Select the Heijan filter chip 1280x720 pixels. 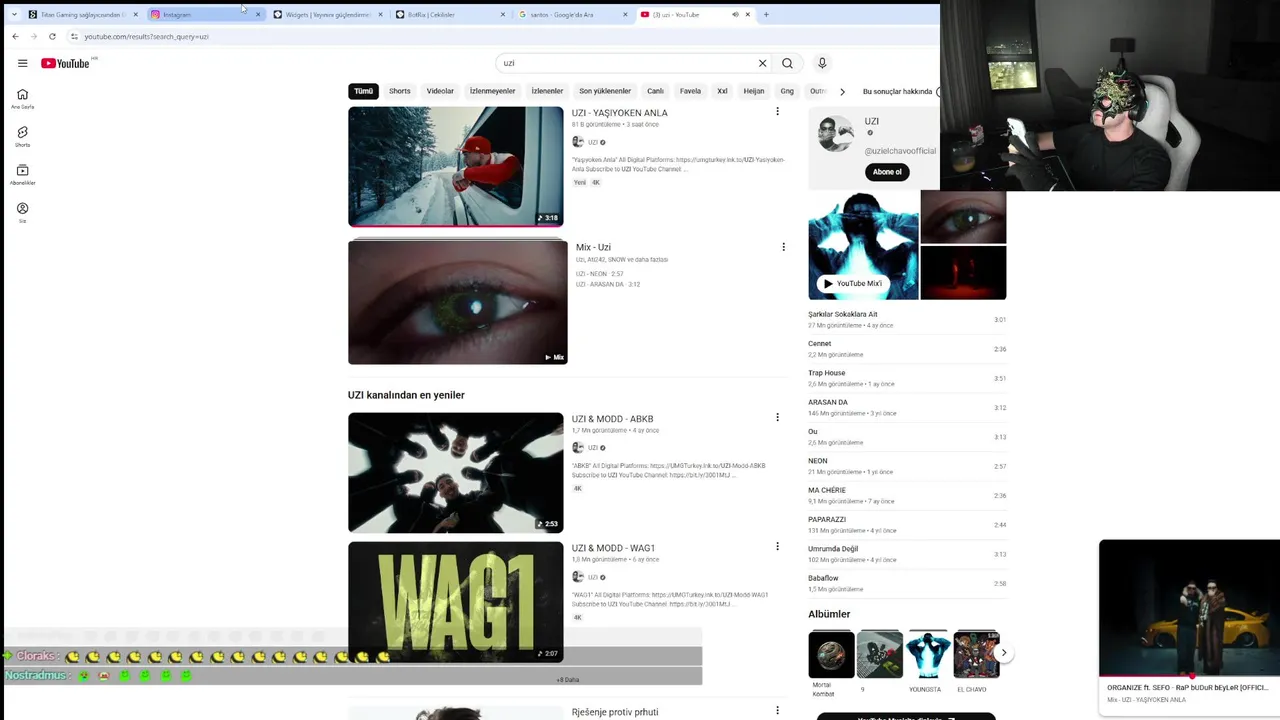pyautogui.click(x=754, y=91)
